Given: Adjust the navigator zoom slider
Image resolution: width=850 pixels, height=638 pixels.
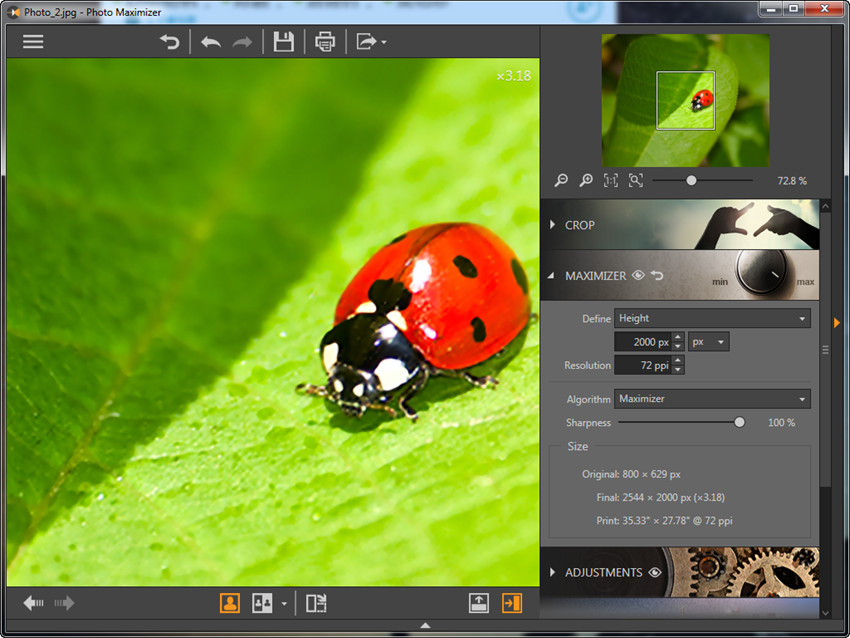Looking at the screenshot, I should click(691, 180).
